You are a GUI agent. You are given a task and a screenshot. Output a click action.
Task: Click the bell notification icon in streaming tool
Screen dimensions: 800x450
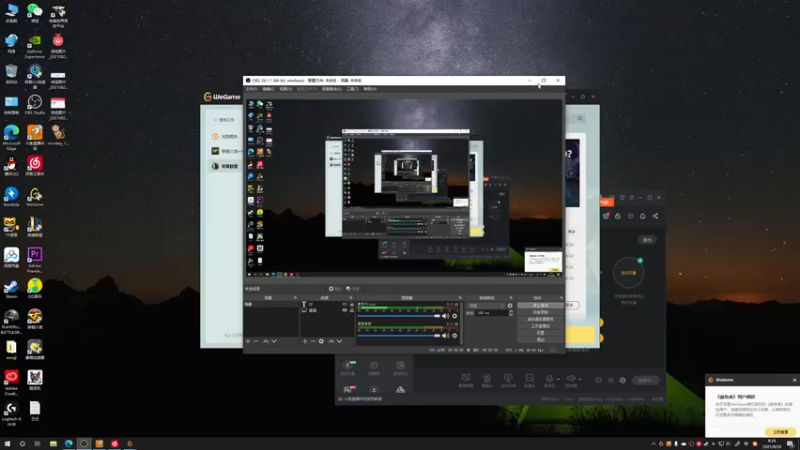pos(643,216)
